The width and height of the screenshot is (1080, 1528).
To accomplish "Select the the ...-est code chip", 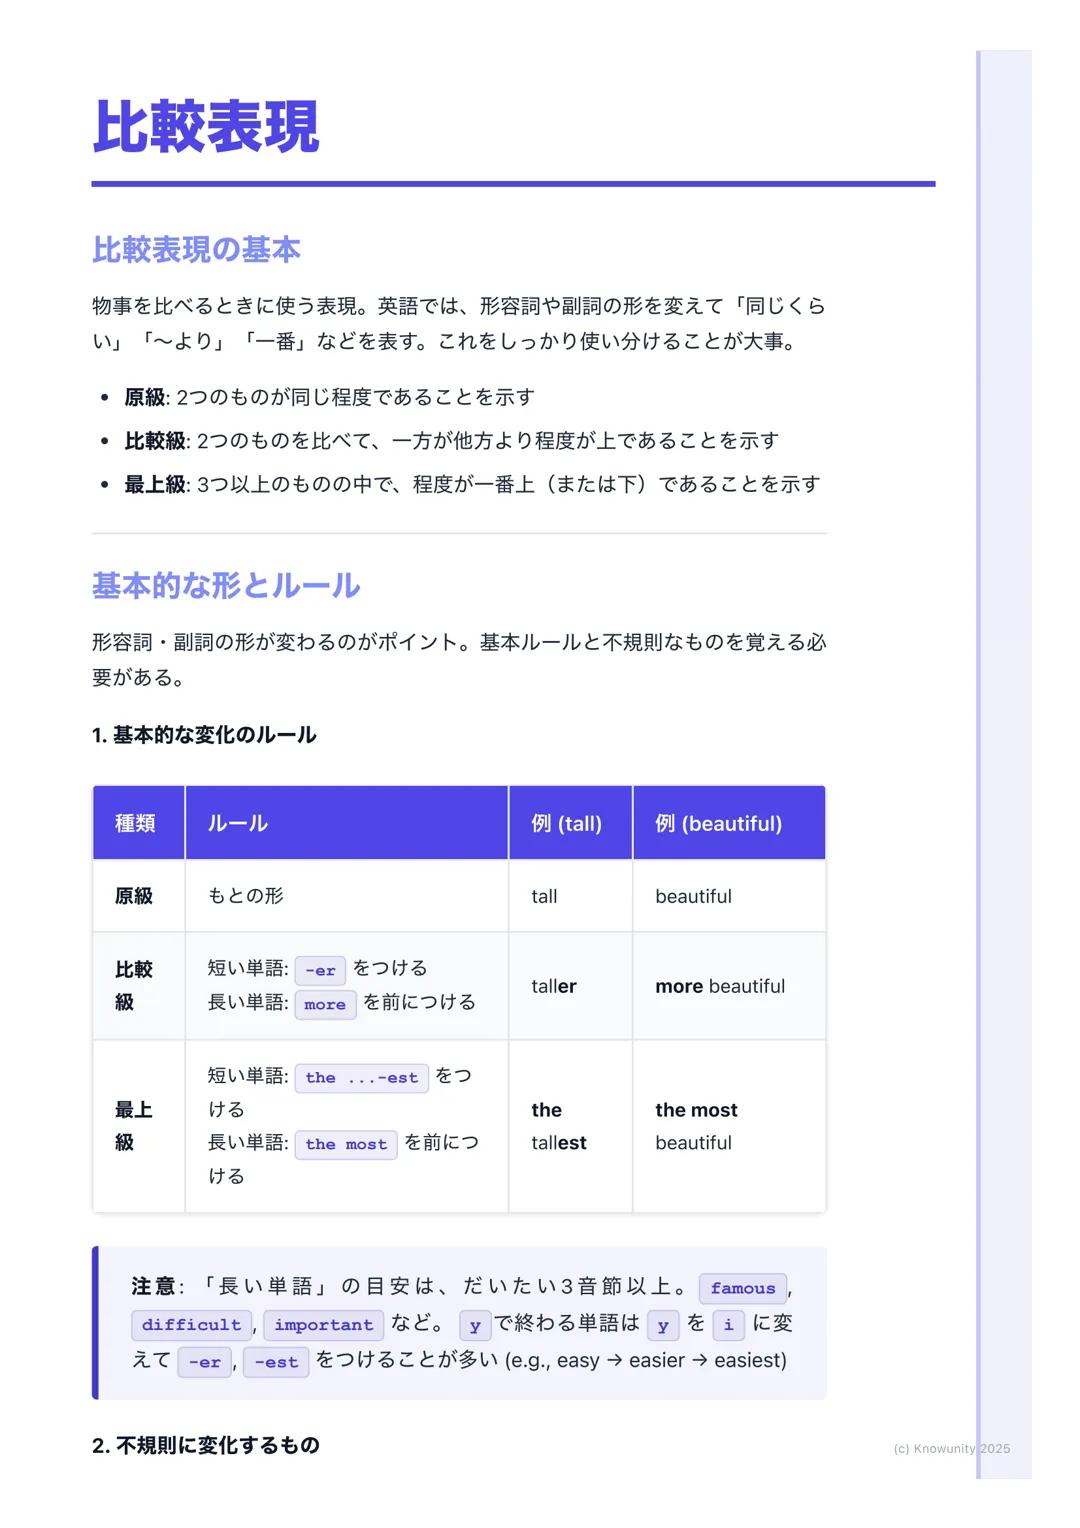I will (361, 1078).
